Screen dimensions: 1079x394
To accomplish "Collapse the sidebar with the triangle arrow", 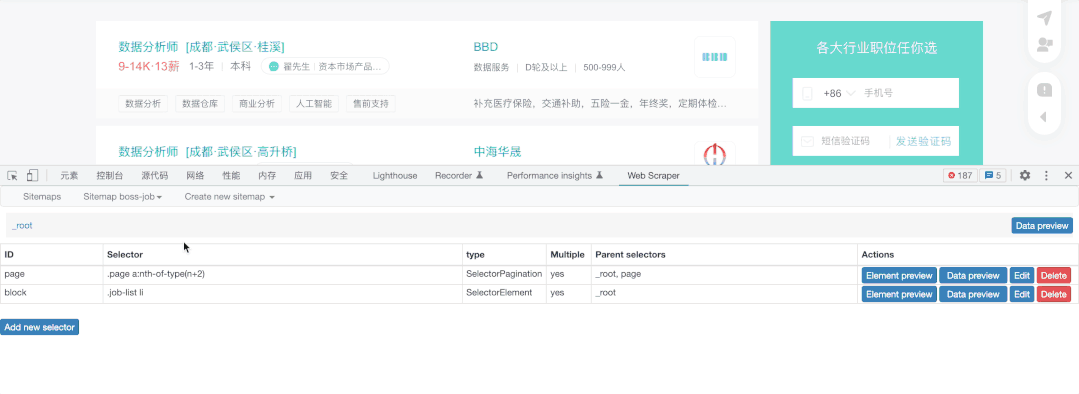I will point(1043,117).
